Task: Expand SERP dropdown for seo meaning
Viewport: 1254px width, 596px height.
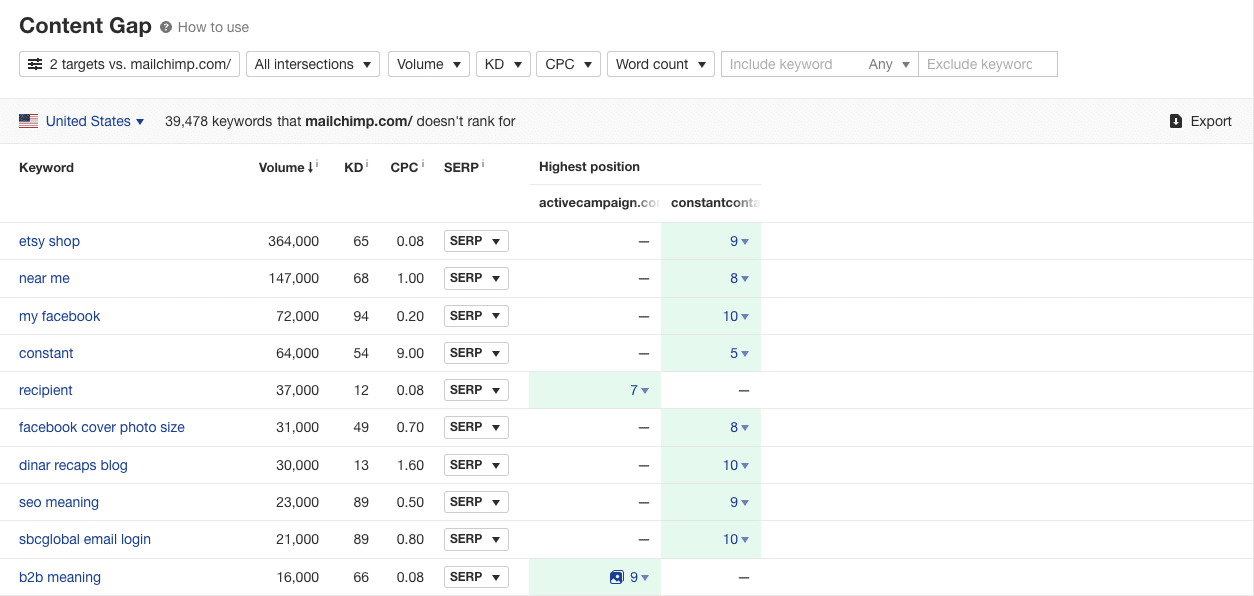Action: click(x=476, y=502)
